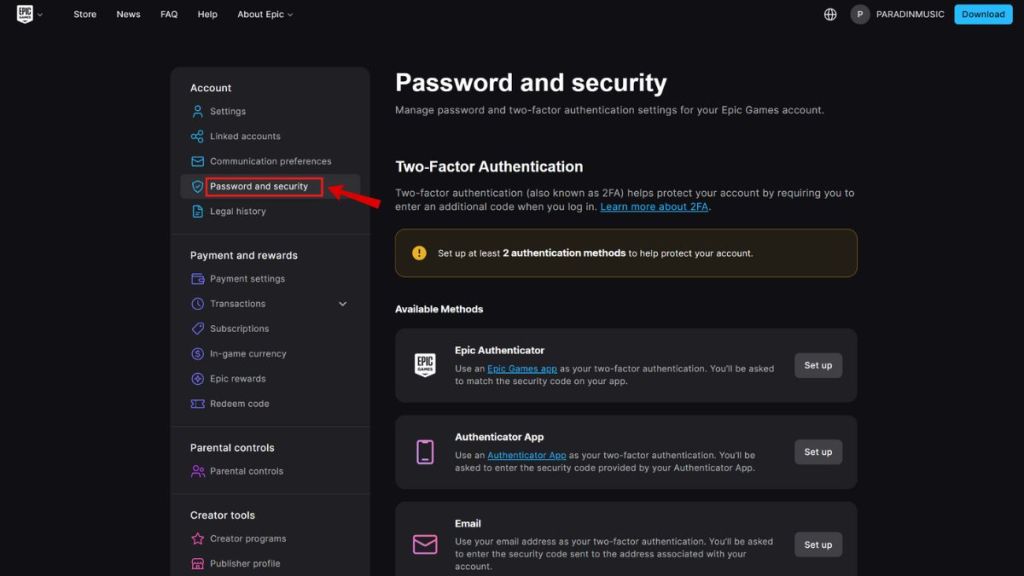Open the Epic logo dropdown menu
Screen dimensions: 1024x576
27,14
